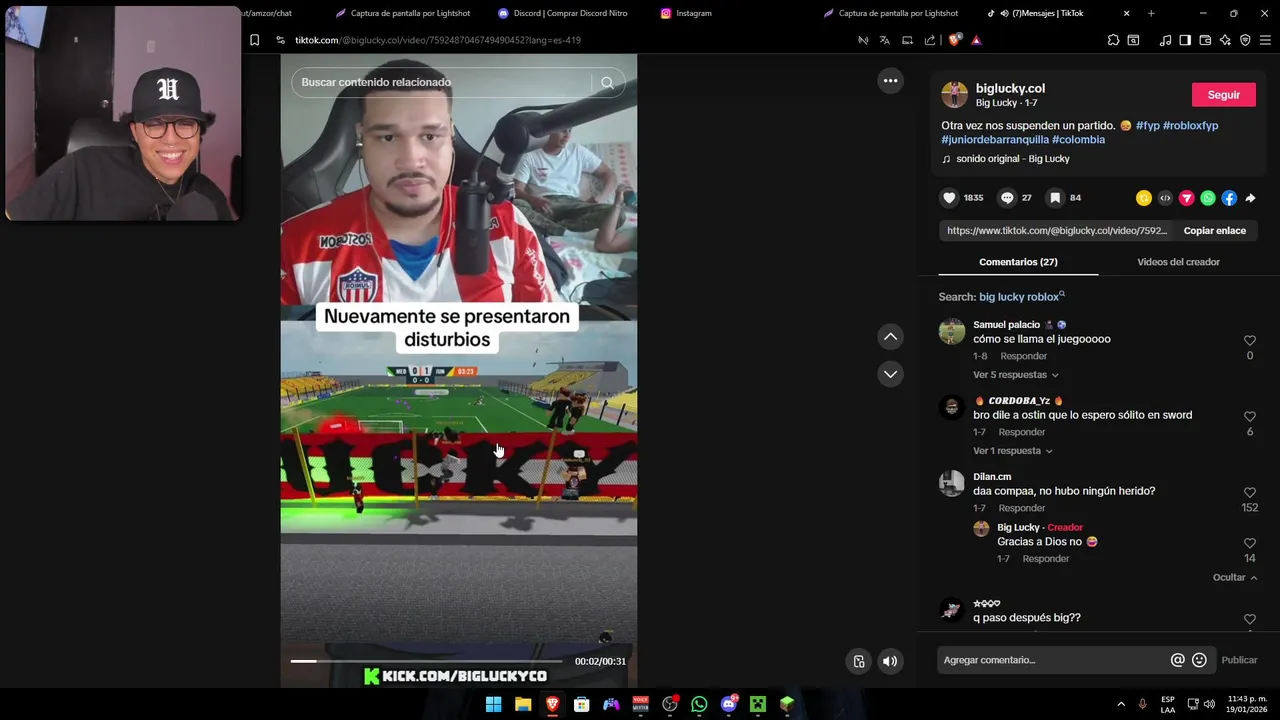Open 'sonido original - Big Lucky' sound
1280x720 pixels.
coord(1012,159)
